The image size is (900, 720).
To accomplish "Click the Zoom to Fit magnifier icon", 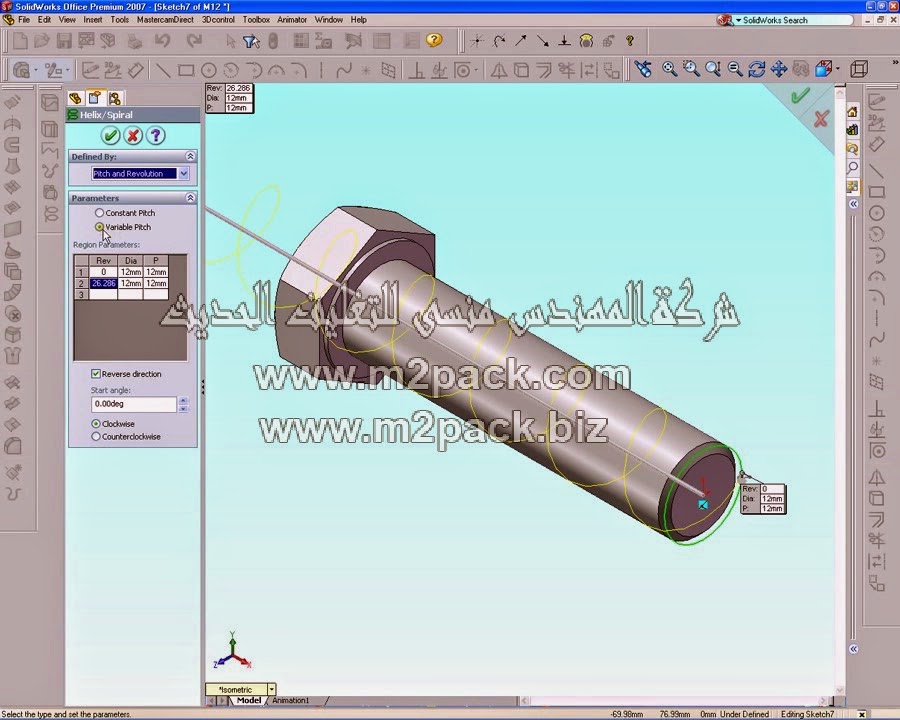I will (669, 69).
